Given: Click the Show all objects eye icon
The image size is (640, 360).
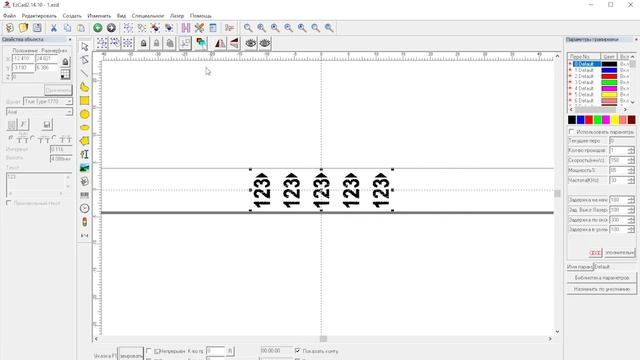Looking at the screenshot, I should click(251, 43).
